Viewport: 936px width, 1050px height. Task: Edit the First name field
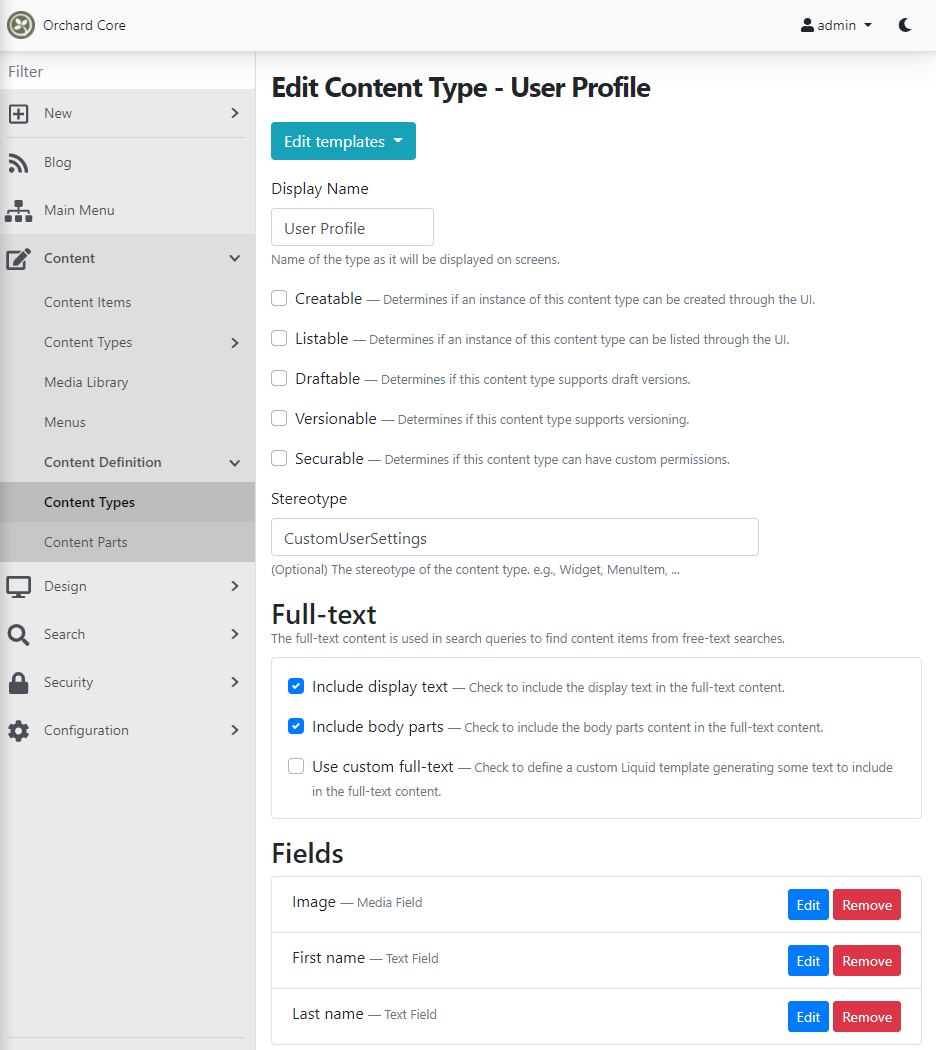click(808, 961)
